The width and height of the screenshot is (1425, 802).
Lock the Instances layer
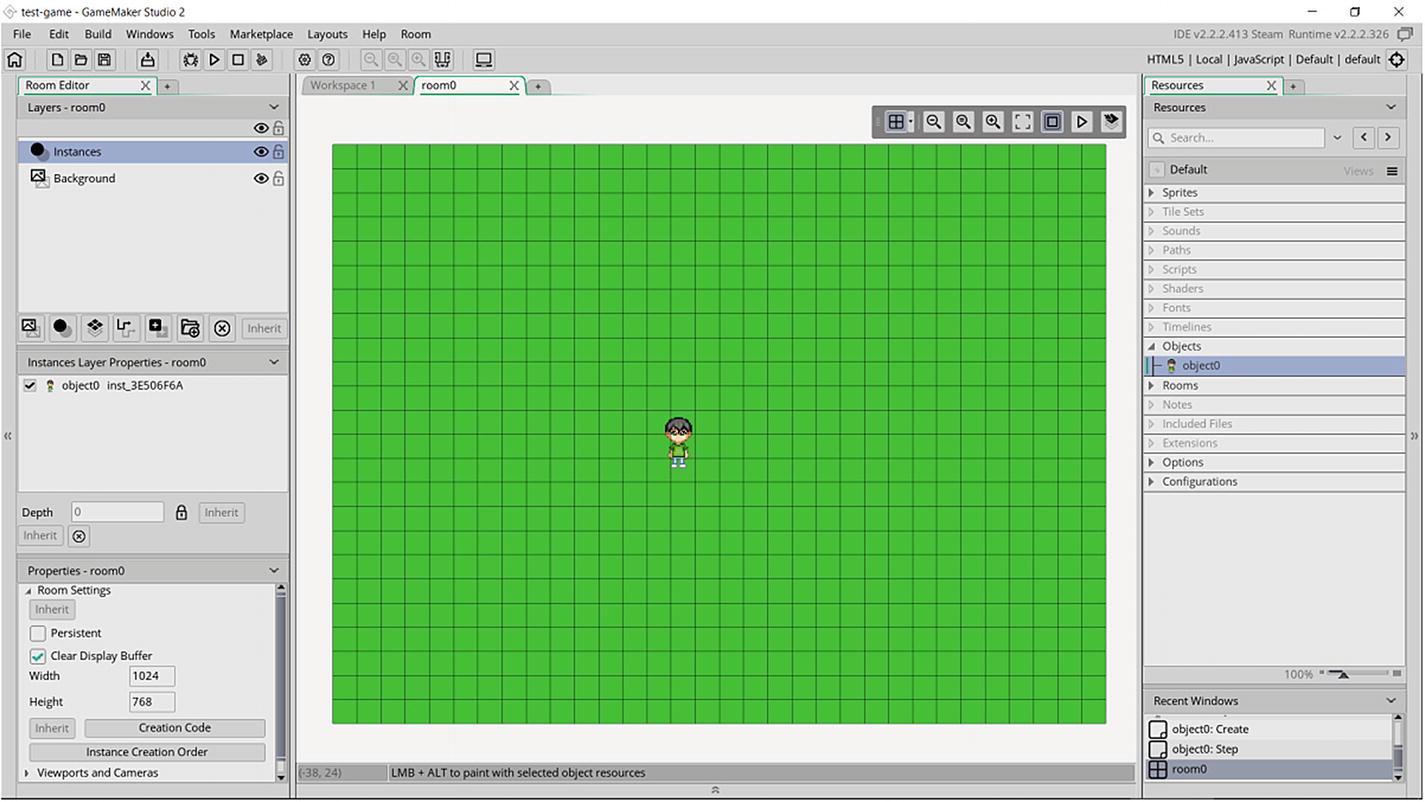(x=279, y=152)
